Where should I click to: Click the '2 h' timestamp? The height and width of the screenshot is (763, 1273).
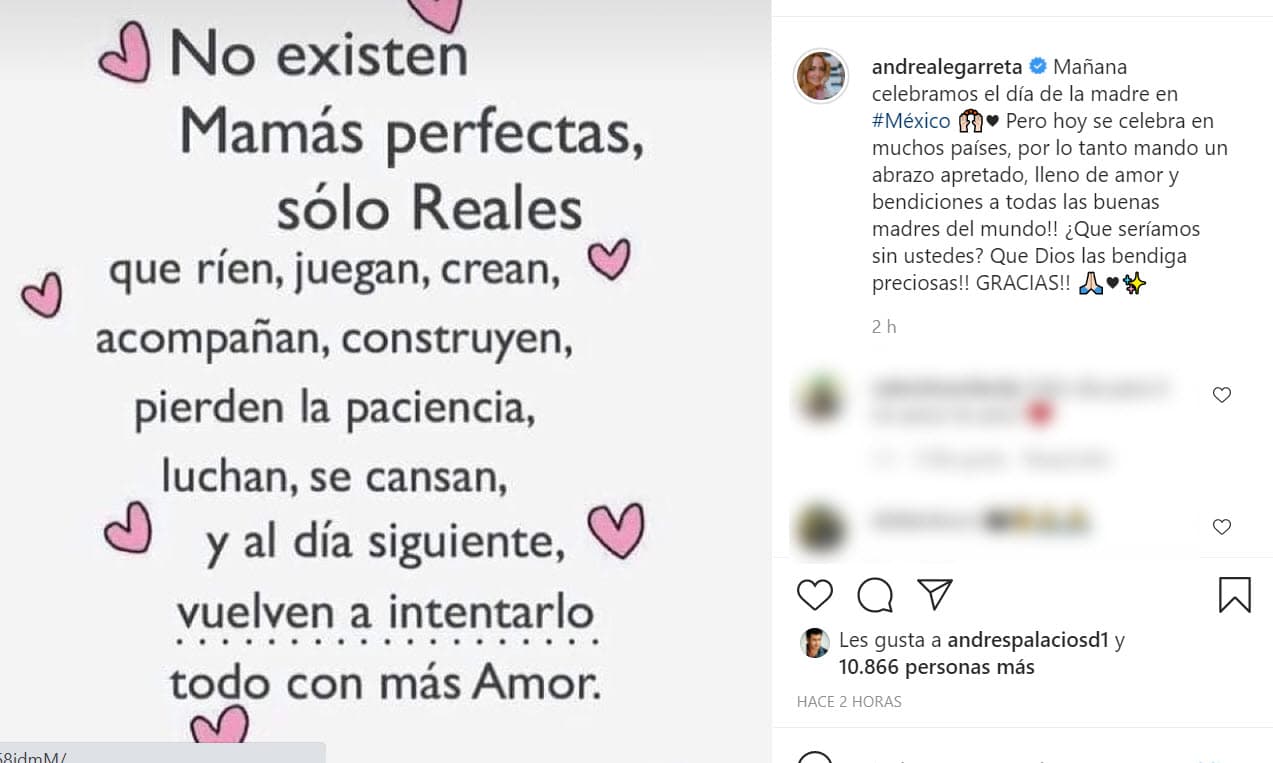pyautogui.click(x=883, y=326)
